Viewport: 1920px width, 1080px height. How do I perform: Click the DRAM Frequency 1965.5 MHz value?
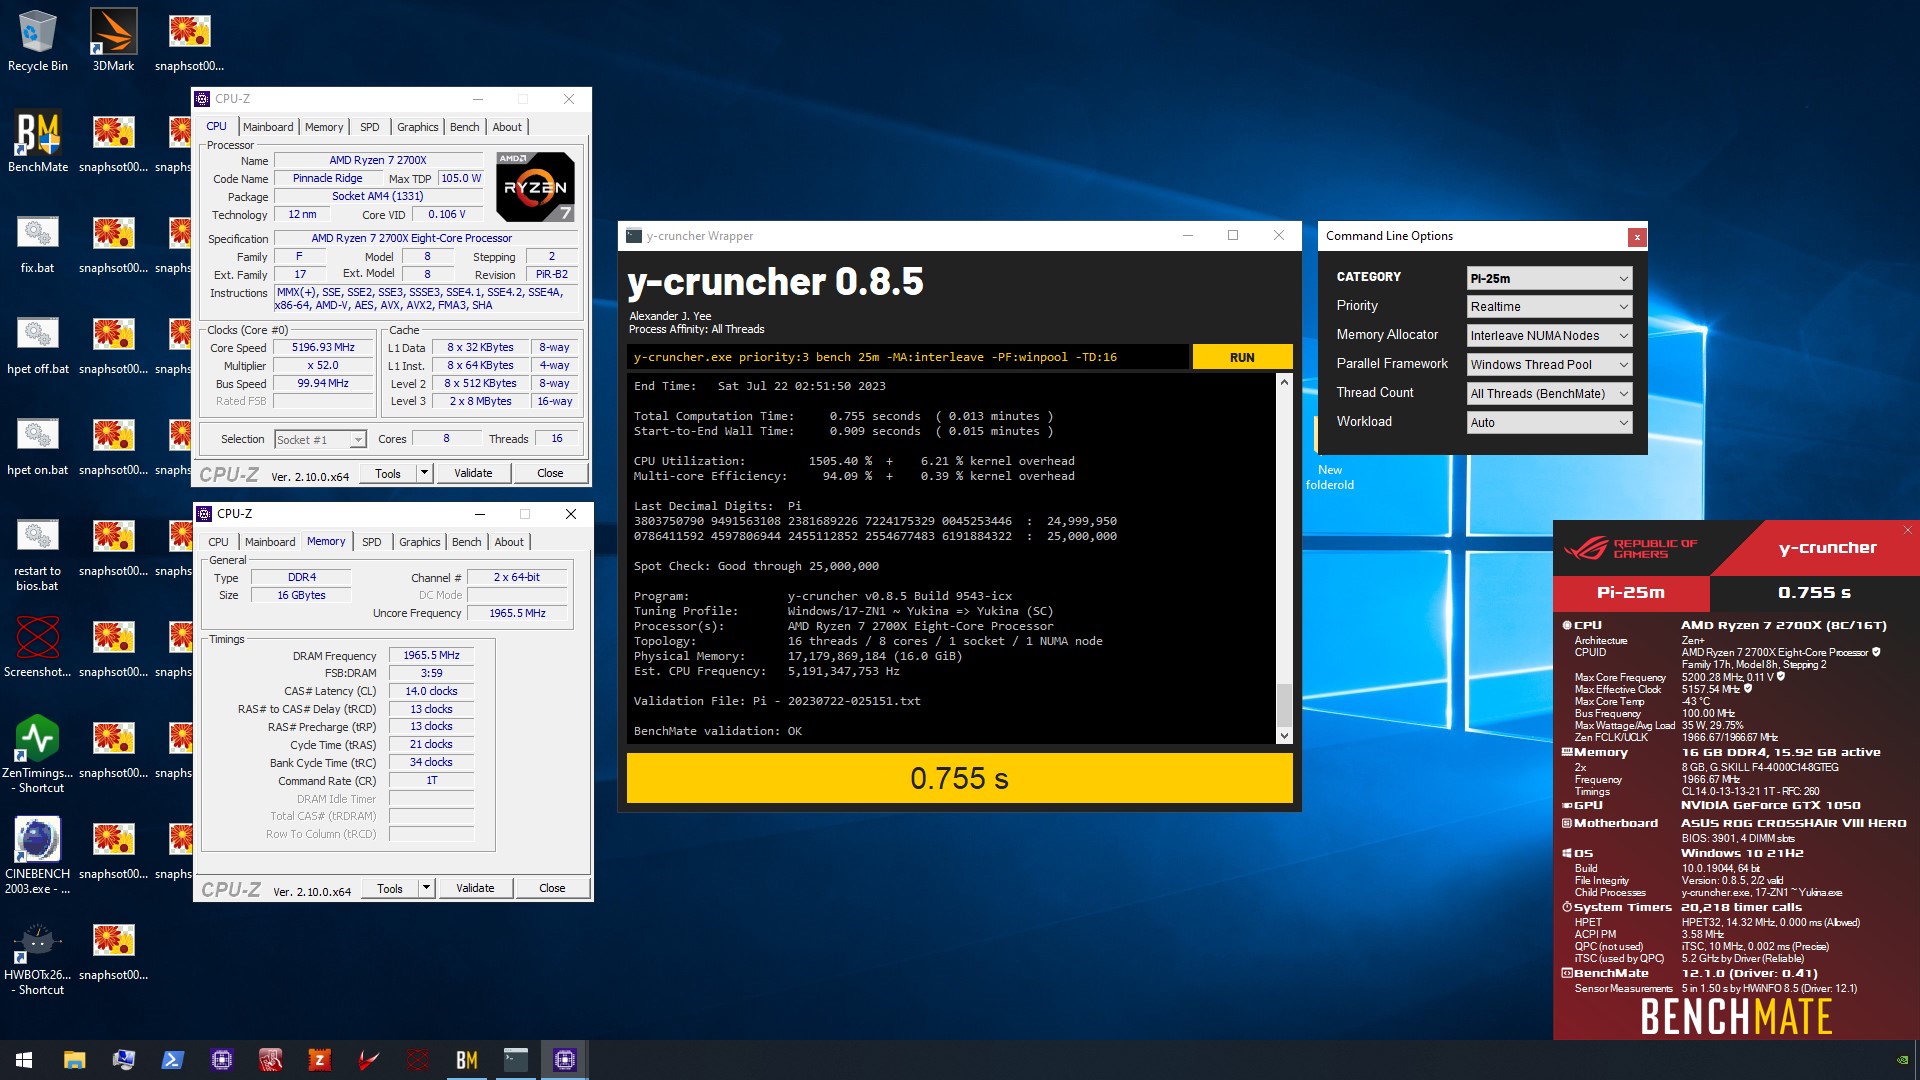pyautogui.click(x=431, y=655)
